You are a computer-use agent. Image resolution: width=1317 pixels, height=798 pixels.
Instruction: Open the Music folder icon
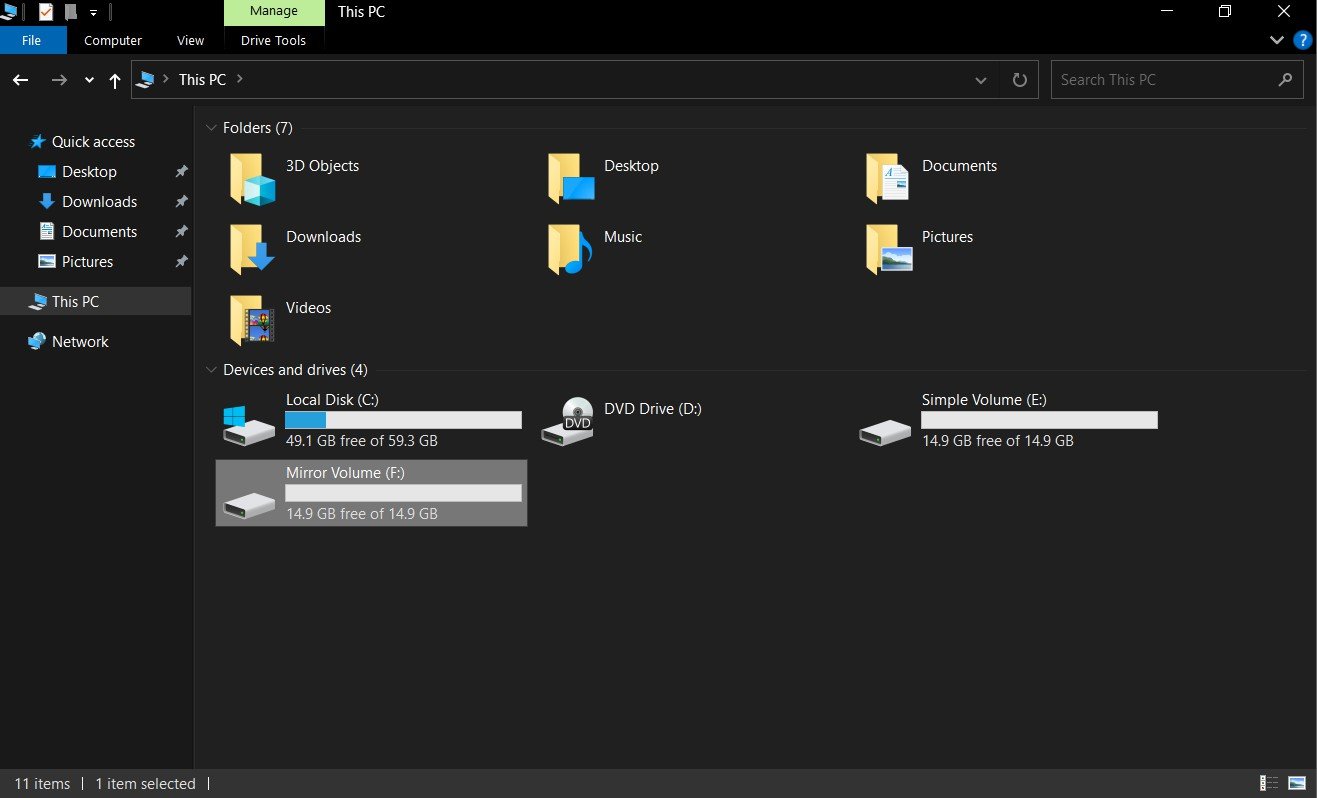[571, 250]
